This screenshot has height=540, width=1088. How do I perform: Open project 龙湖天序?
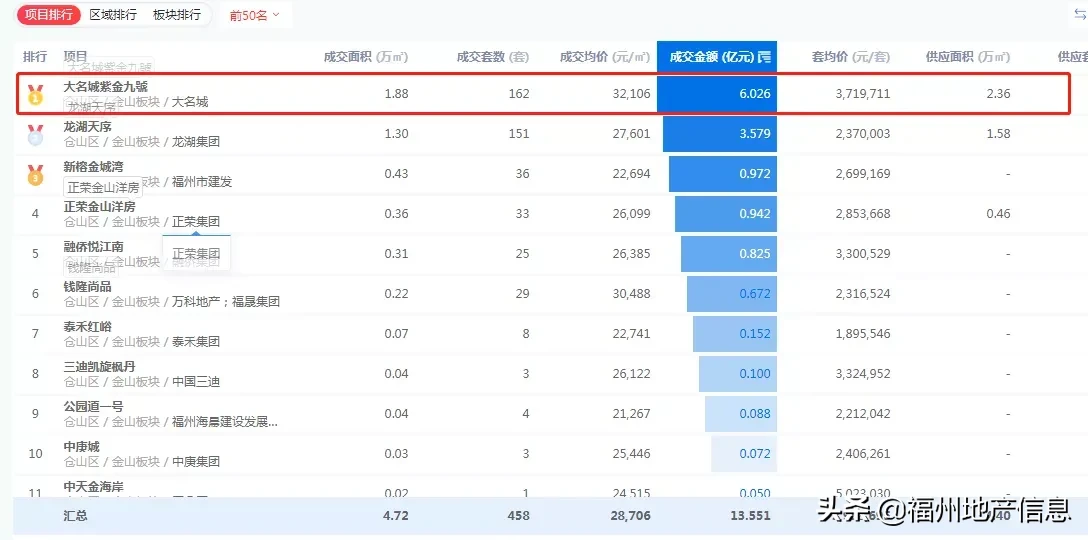pyautogui.click(x=87, y=127)
